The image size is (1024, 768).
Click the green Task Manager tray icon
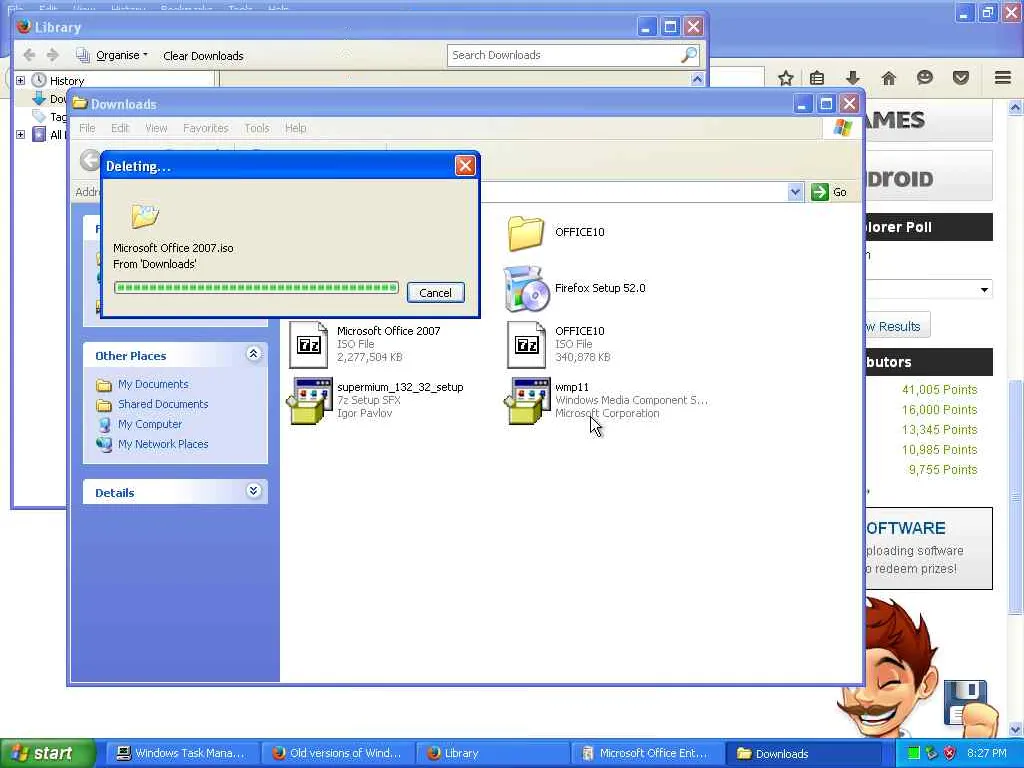914,753
